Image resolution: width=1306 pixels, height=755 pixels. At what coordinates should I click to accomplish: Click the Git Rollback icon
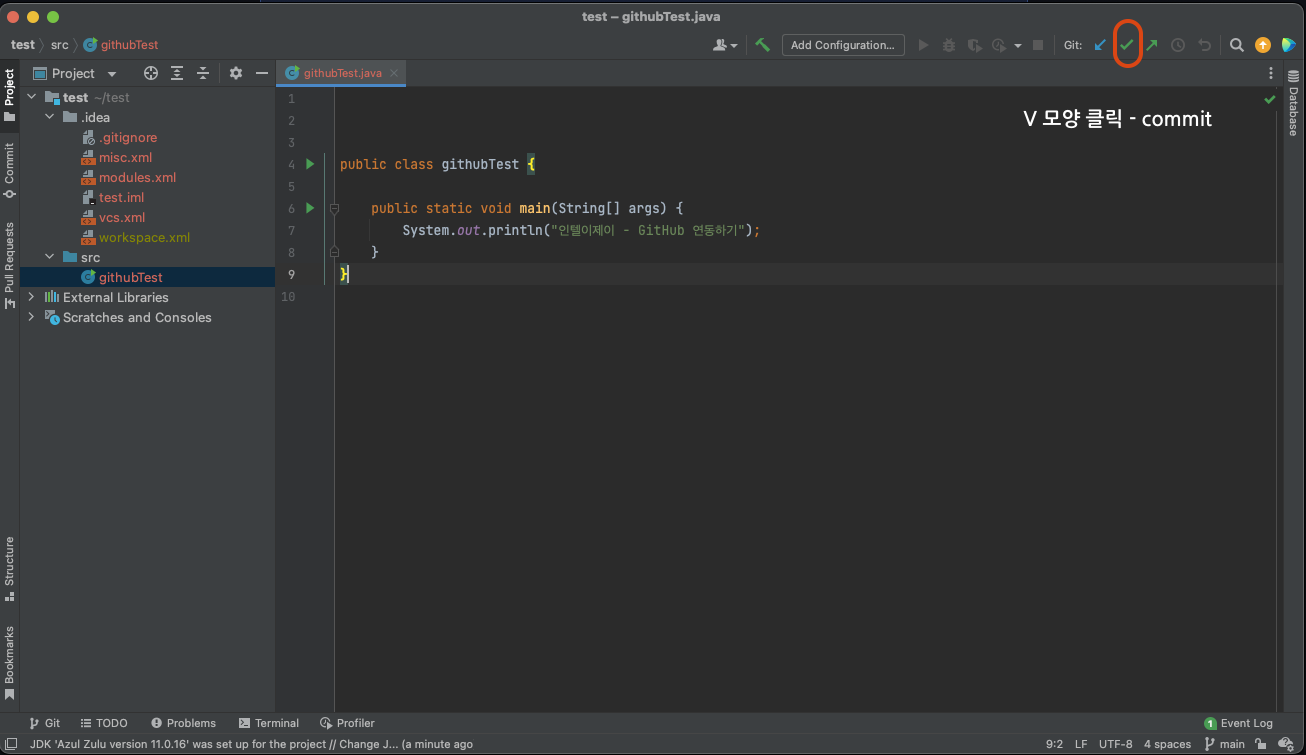1204,45
